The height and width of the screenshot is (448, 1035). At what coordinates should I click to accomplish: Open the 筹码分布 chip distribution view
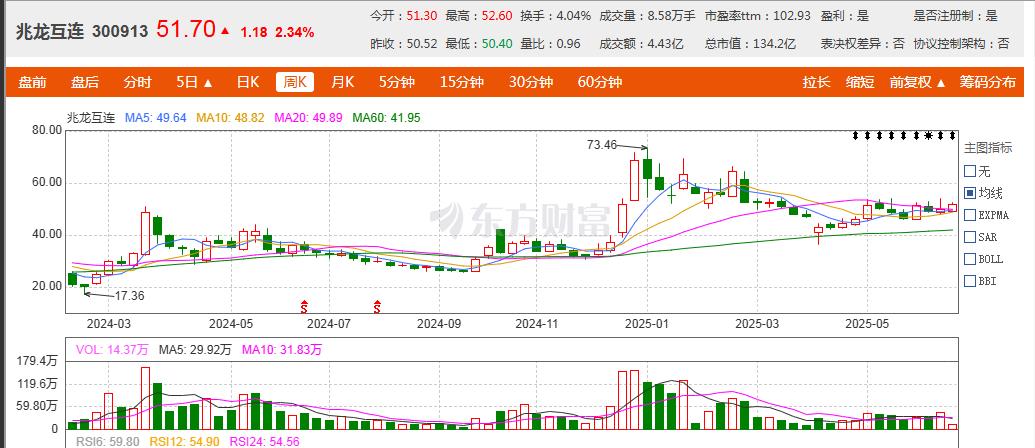(x=987, y=82)
